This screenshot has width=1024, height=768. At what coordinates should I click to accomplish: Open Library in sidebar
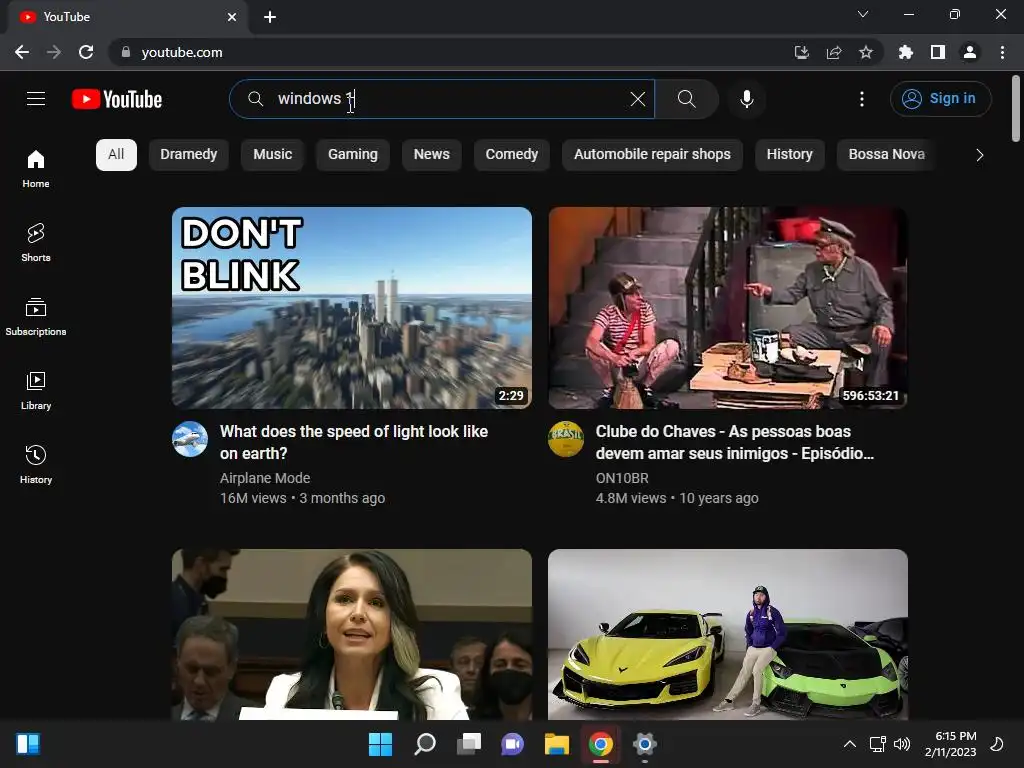click(x=36, y=391)
